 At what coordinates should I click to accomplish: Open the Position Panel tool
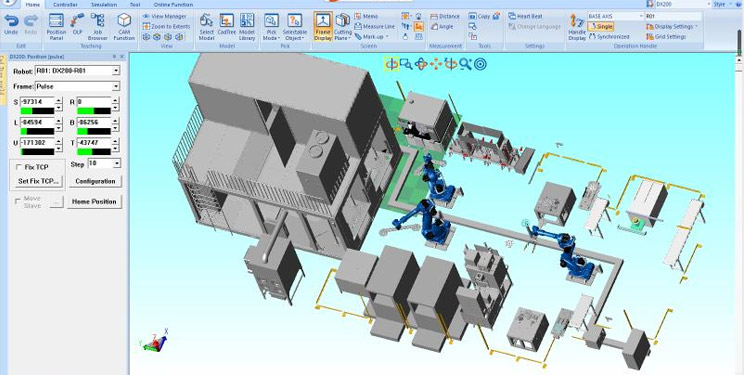pyautogui.click(x=56, y=27)
